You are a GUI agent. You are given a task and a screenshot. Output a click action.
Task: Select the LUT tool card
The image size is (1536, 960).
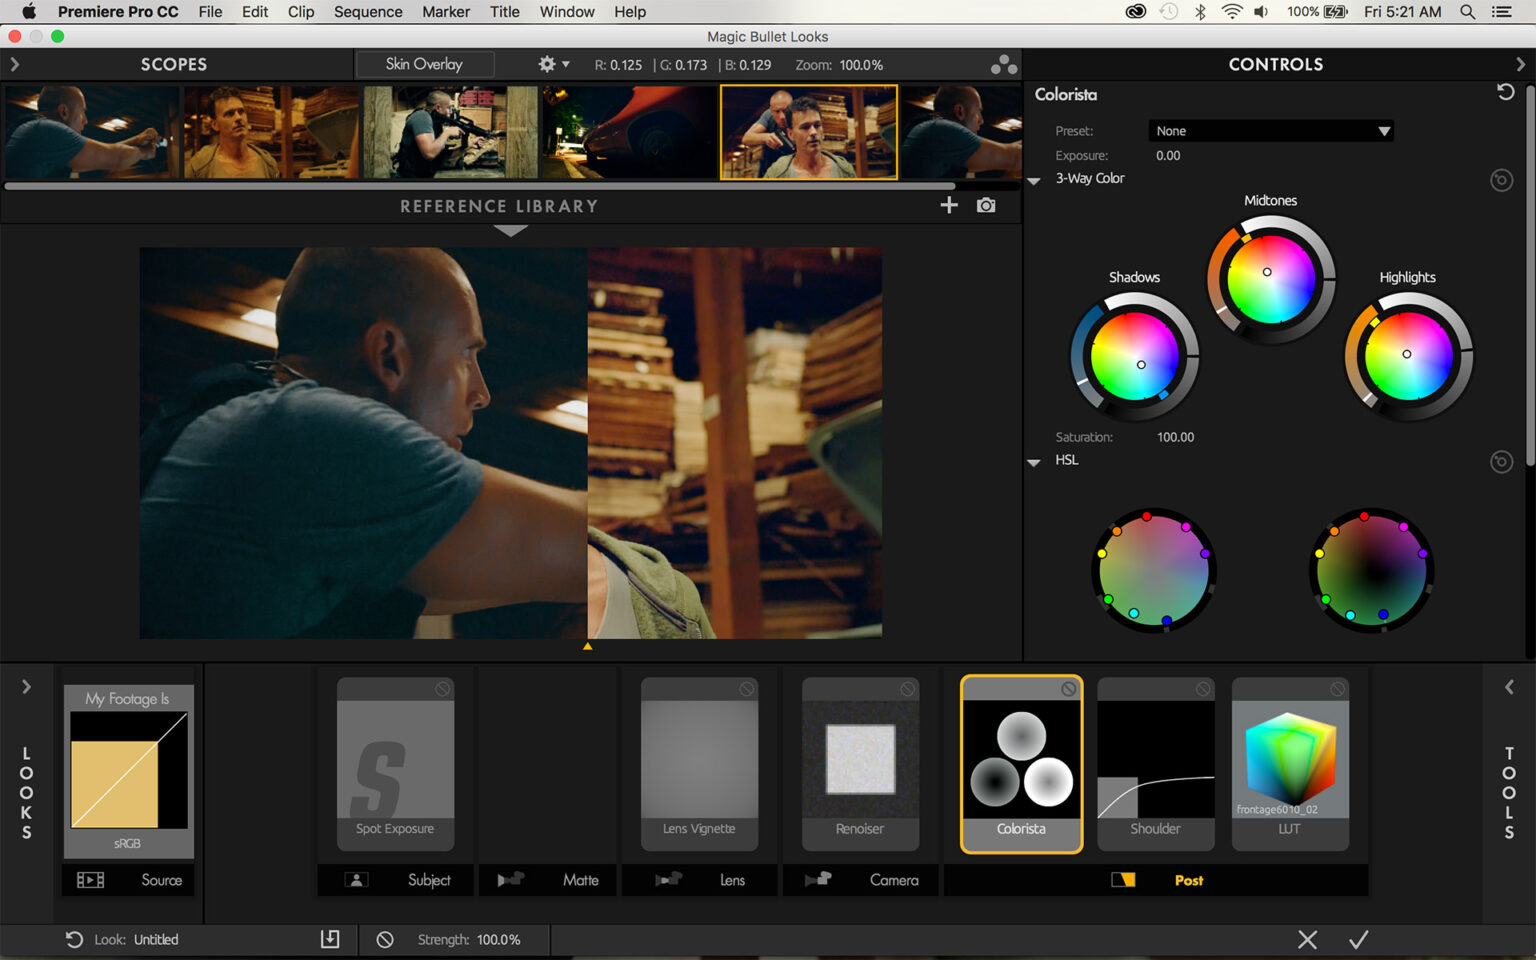tap(1290, 765)
